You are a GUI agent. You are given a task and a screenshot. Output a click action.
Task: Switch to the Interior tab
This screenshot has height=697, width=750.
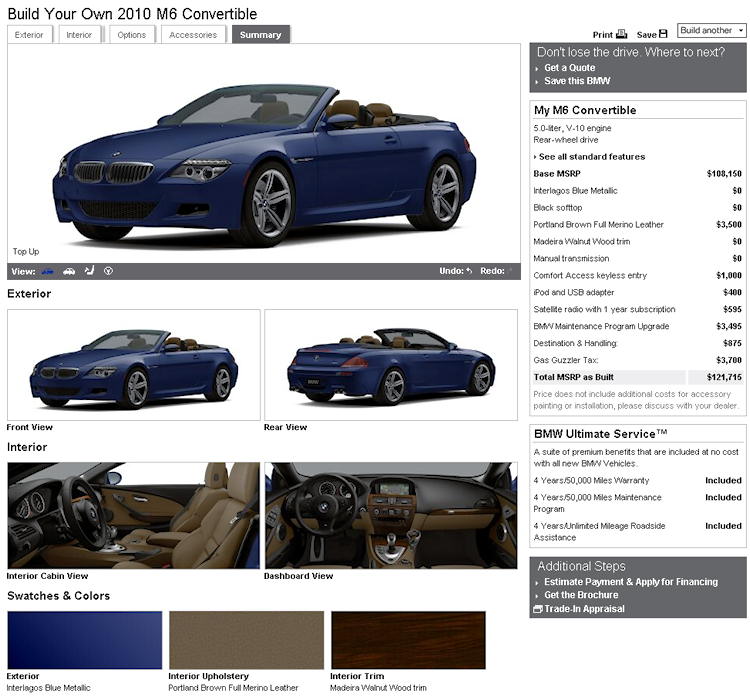[x=79, y=35]
